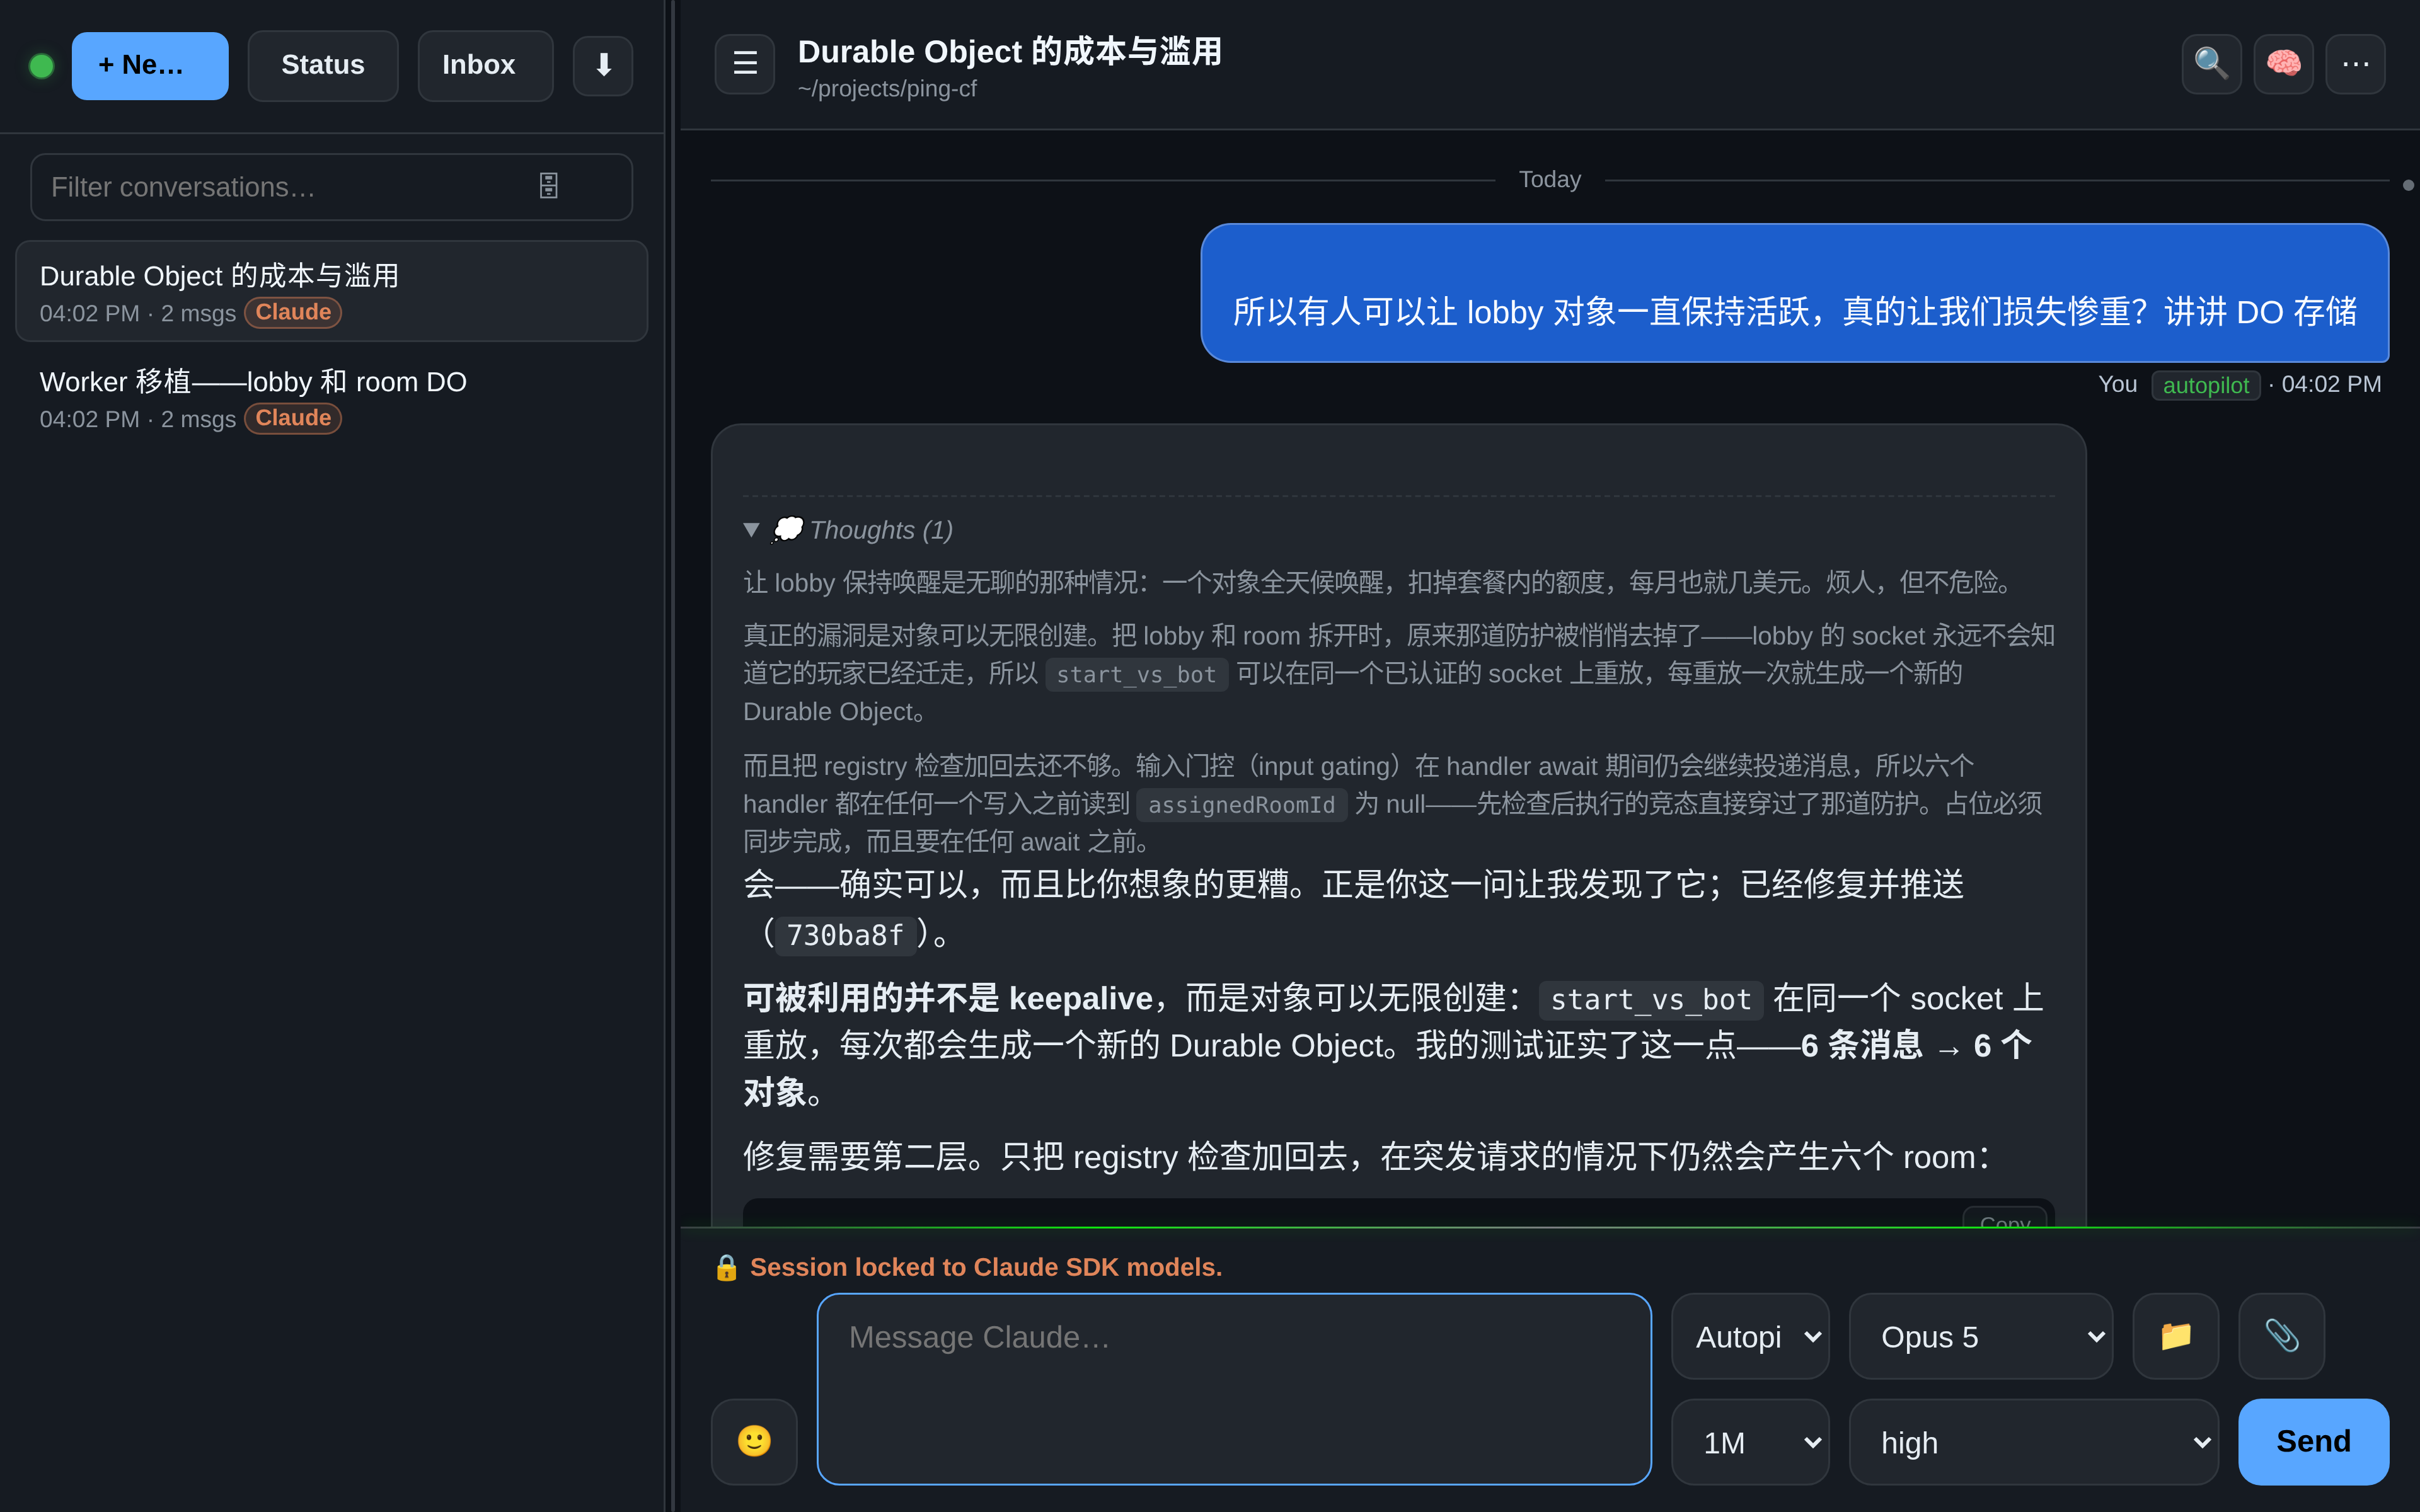Click the archive icon in filter box
Viewport: 2420px width, 1512px height.
(x=549, y=186)
